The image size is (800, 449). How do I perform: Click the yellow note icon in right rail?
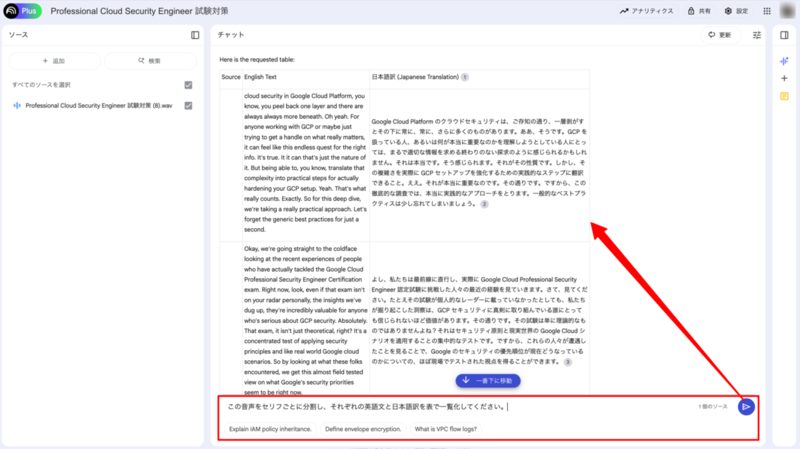(x=784, y=96)
